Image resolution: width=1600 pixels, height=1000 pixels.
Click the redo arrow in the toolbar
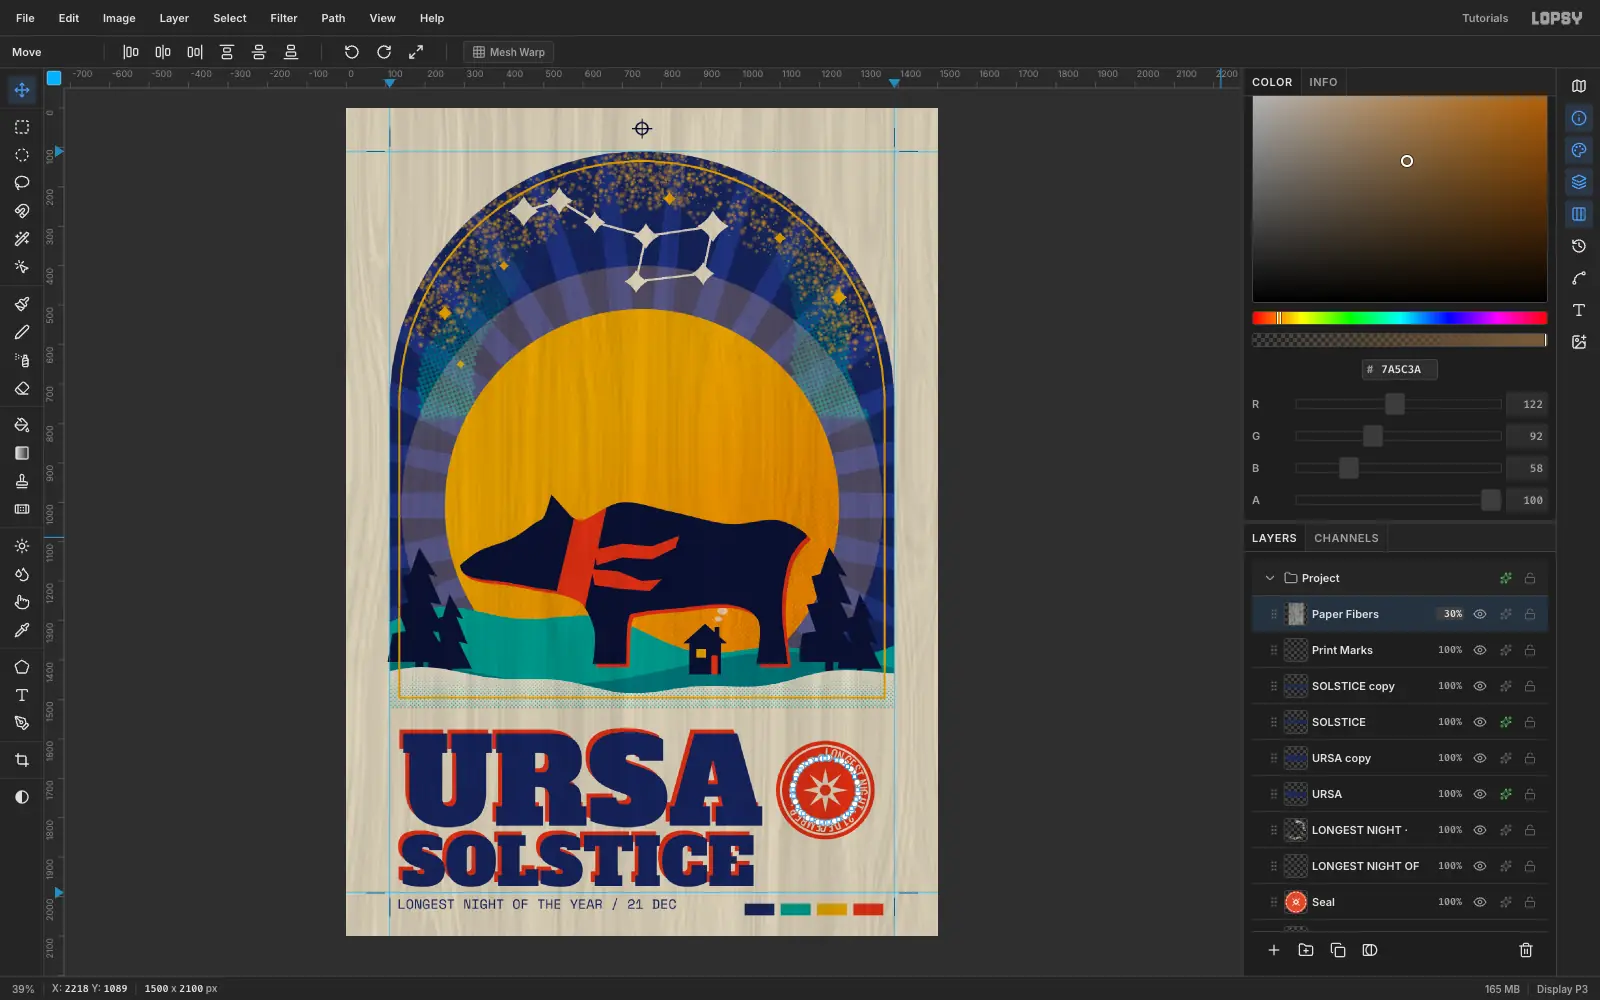tap(384, 52)
